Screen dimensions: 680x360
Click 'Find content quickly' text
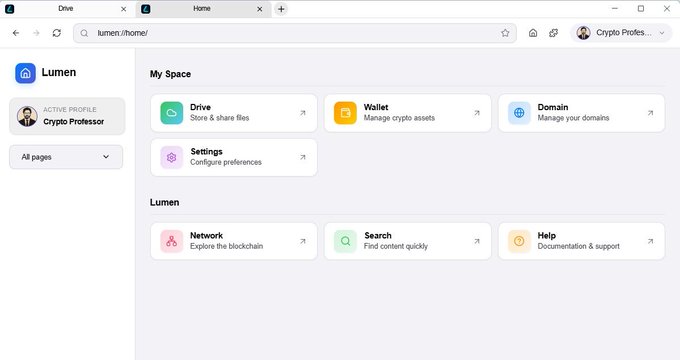point(396,246)
